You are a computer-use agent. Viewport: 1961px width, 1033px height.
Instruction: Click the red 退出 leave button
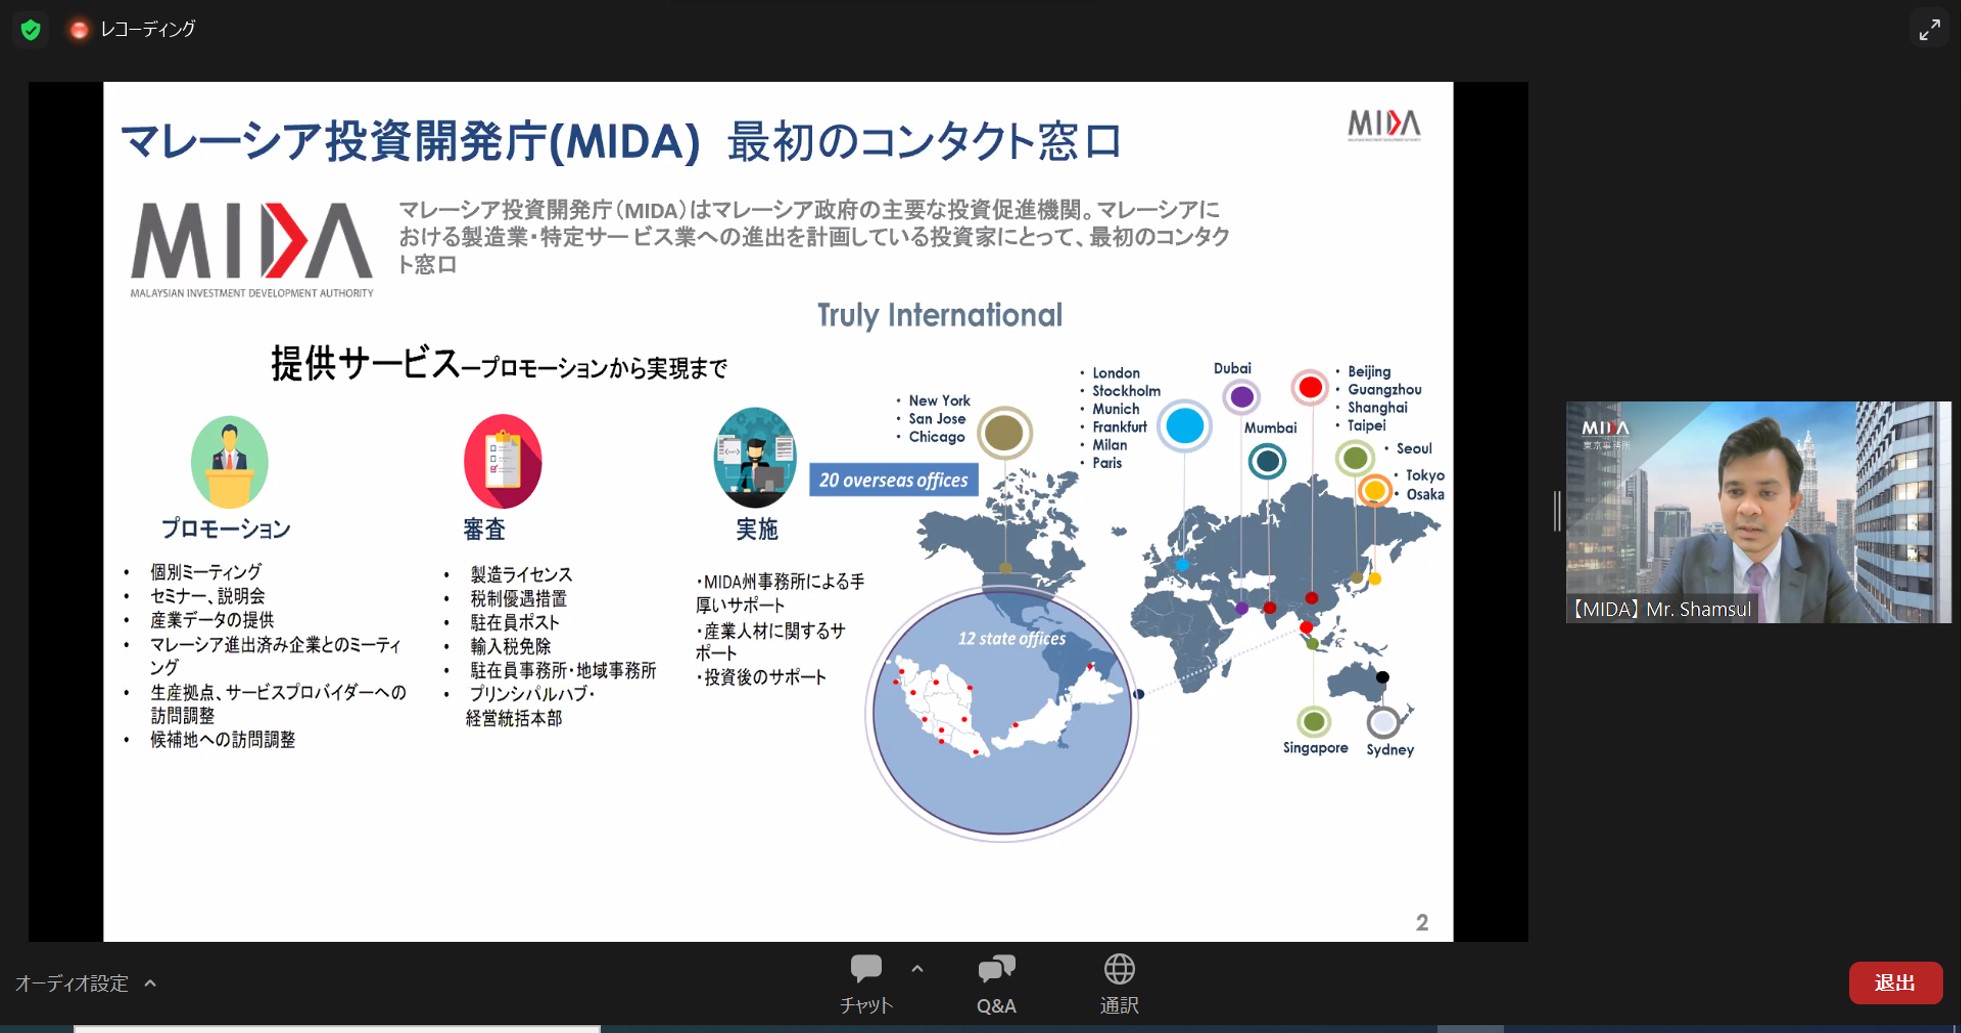(1895, 983)
